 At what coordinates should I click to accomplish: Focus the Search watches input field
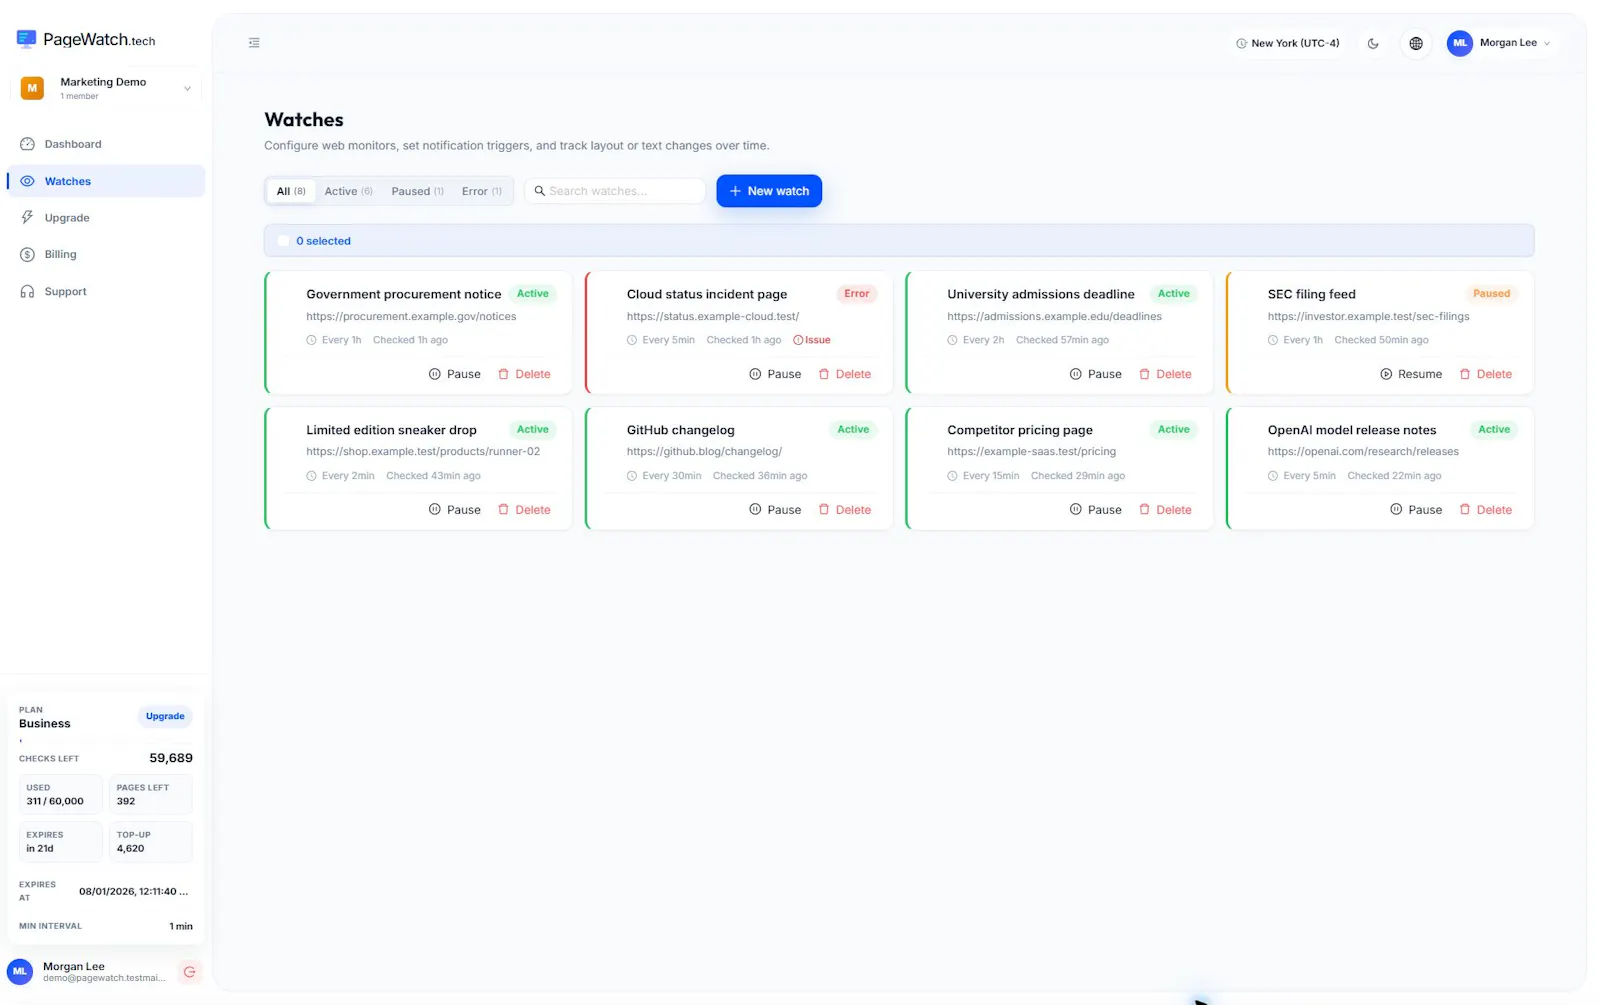click(615, 191)
